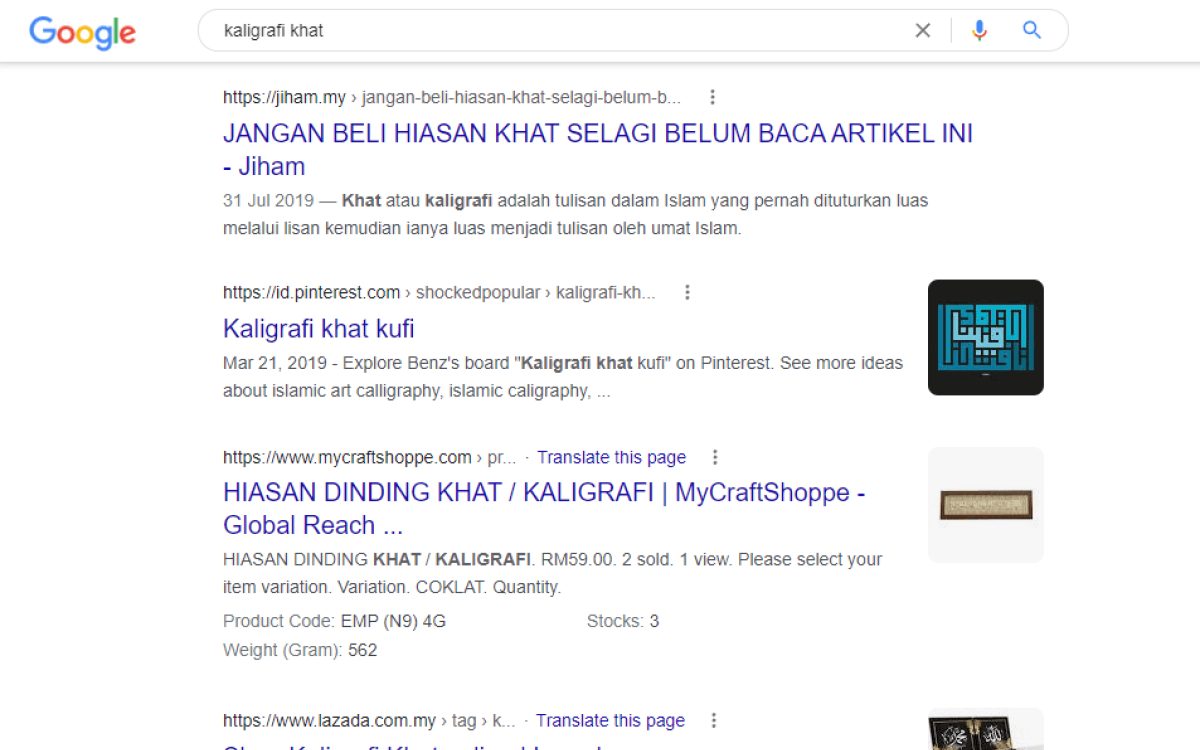Submit search with the magnifier icon
The image size is (1200, 750).
coord(1032,31)
